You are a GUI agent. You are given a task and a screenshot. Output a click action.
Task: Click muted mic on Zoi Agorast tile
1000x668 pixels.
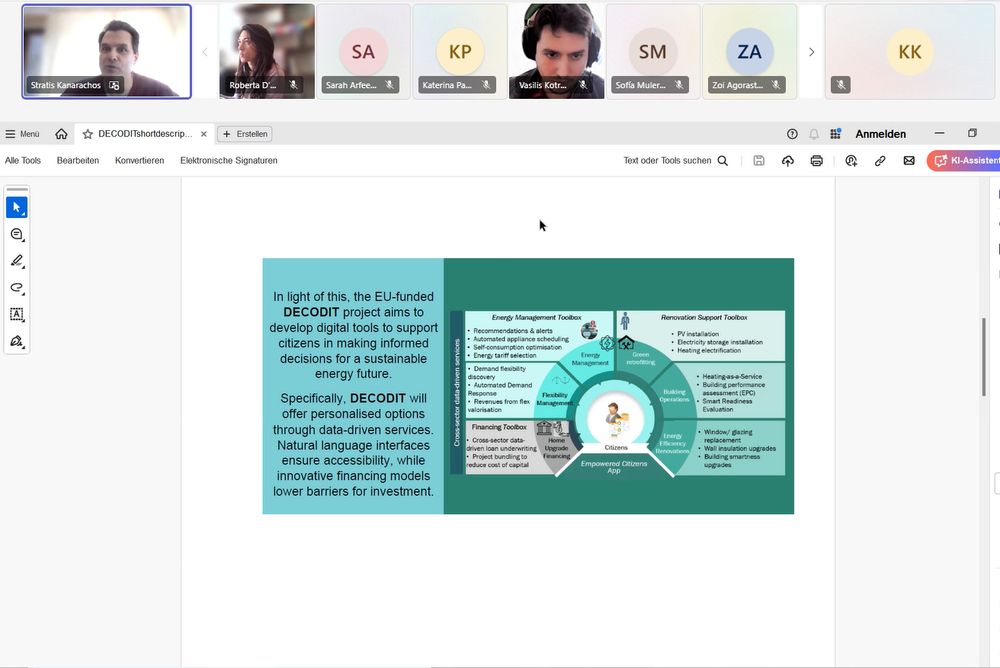[x=776, y=85]
